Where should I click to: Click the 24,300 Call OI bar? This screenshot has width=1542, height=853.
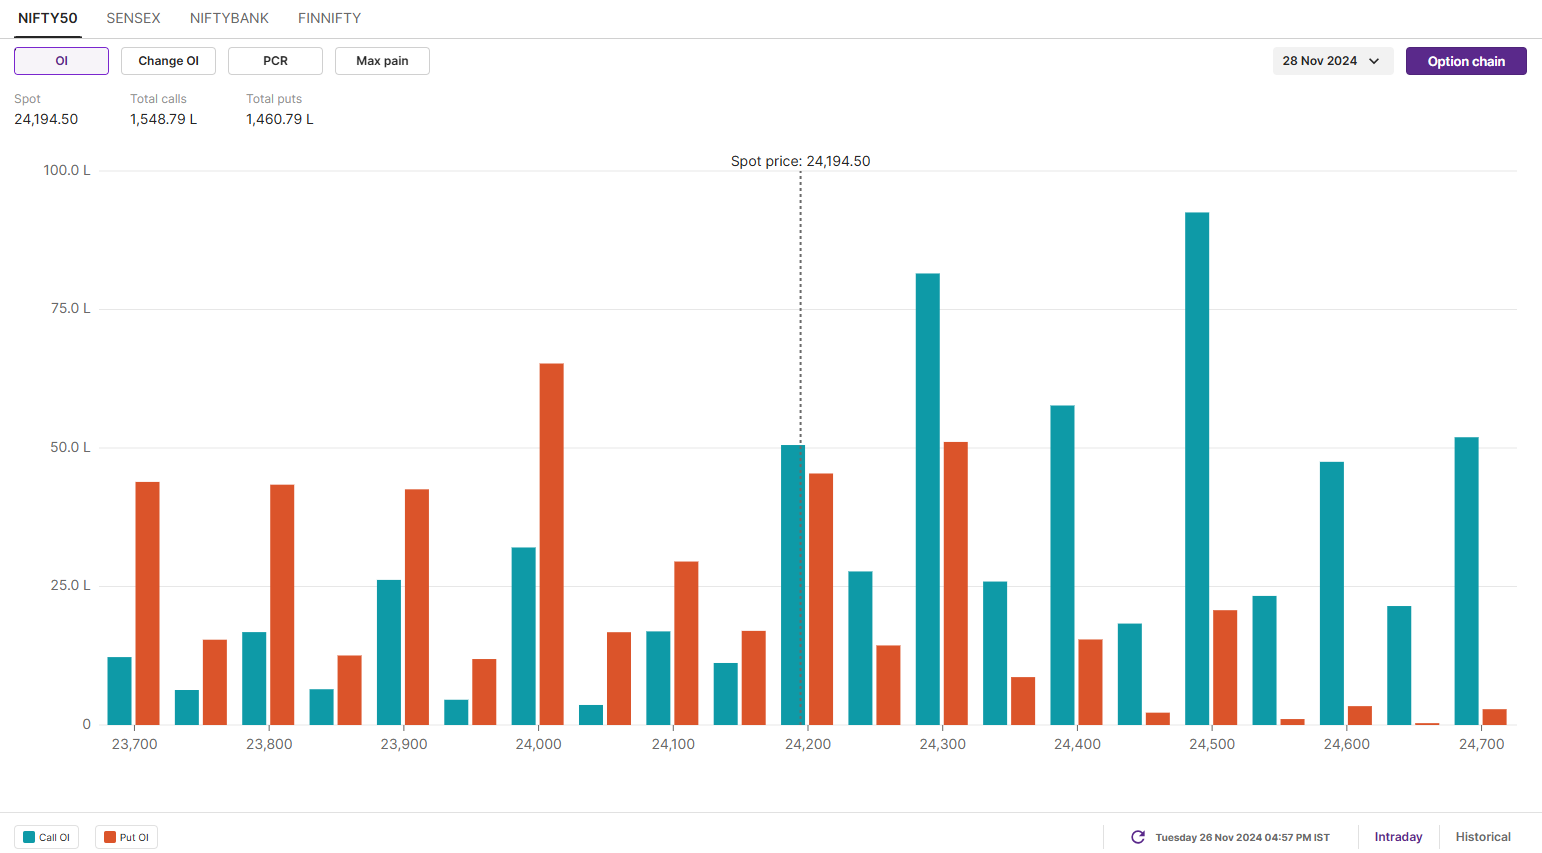(x=927, y=499)
